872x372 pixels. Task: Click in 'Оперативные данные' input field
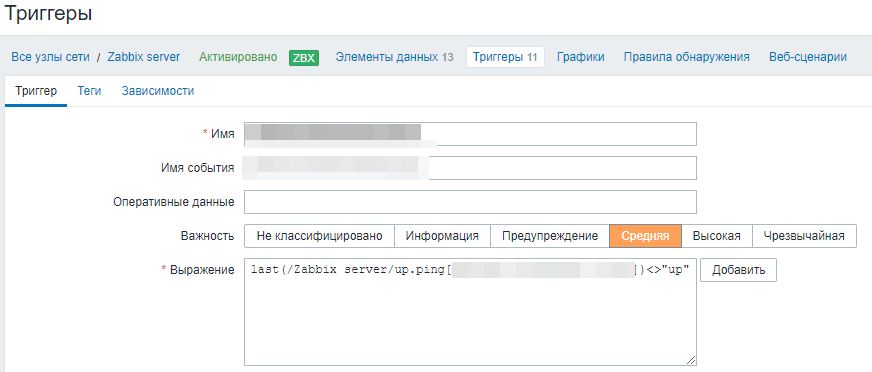[x=470, y=202]
